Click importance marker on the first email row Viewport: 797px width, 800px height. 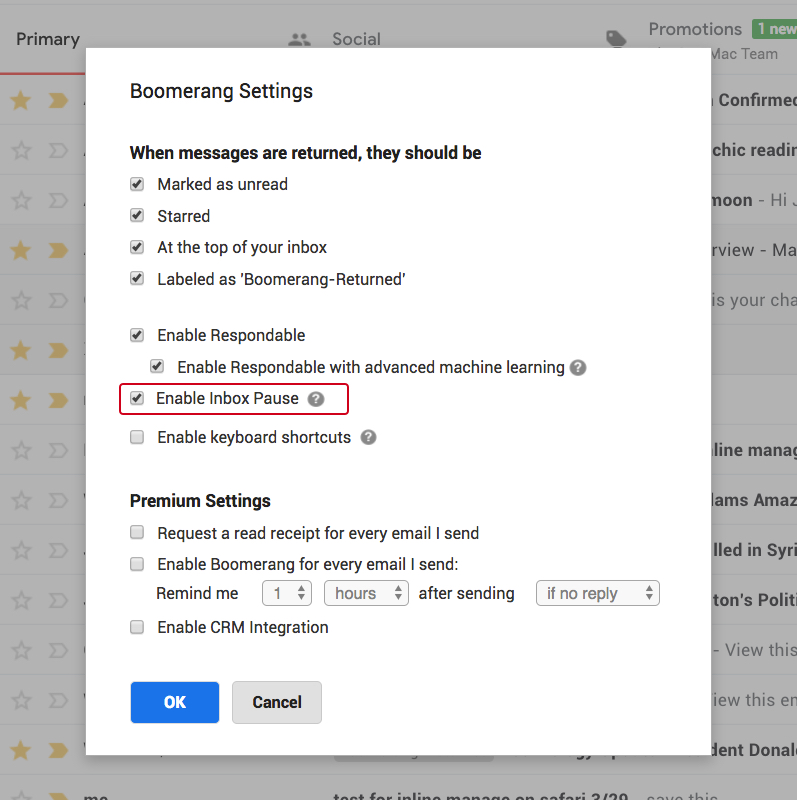tap(58, 100)
